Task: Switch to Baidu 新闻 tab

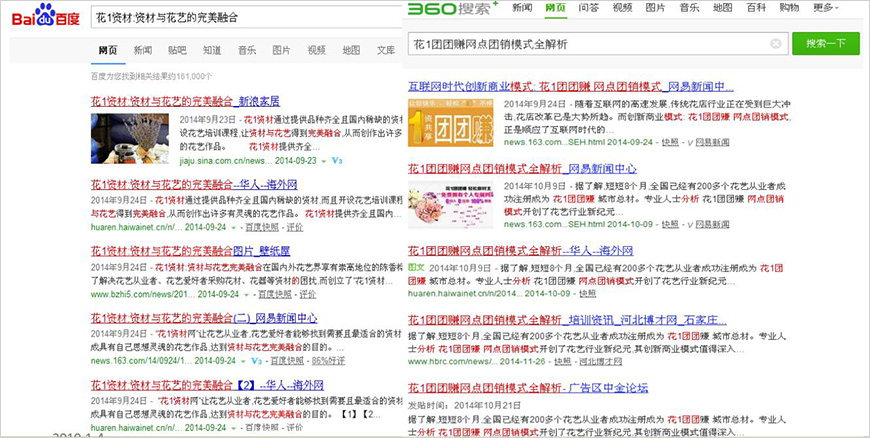Action: pos(143,50)
